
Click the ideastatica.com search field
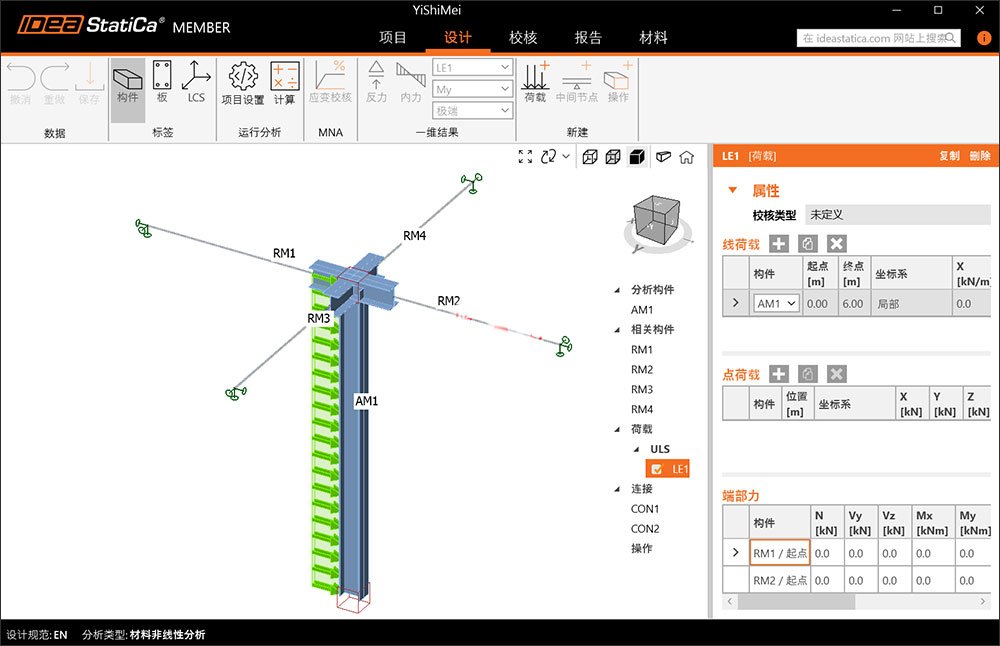(878, 38)
